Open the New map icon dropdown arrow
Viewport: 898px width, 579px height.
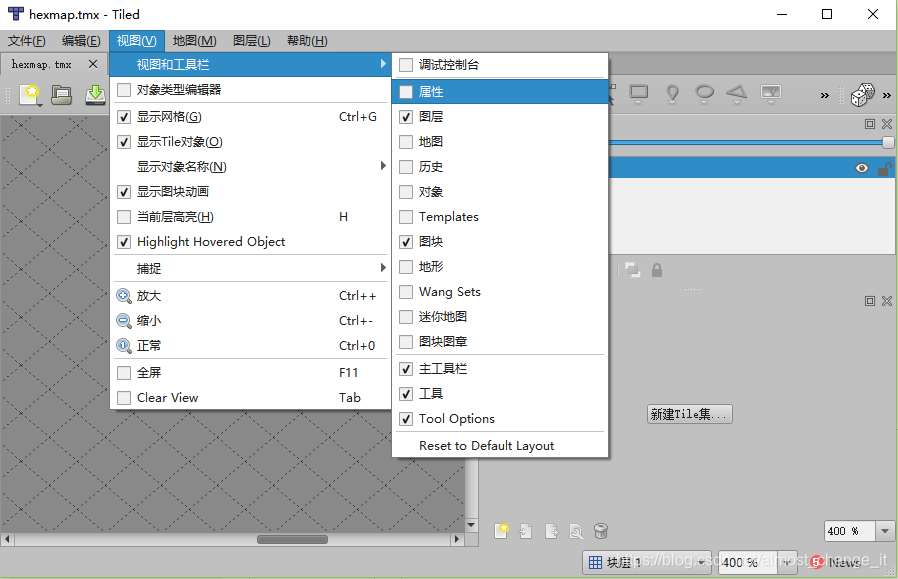pos(40,105)
